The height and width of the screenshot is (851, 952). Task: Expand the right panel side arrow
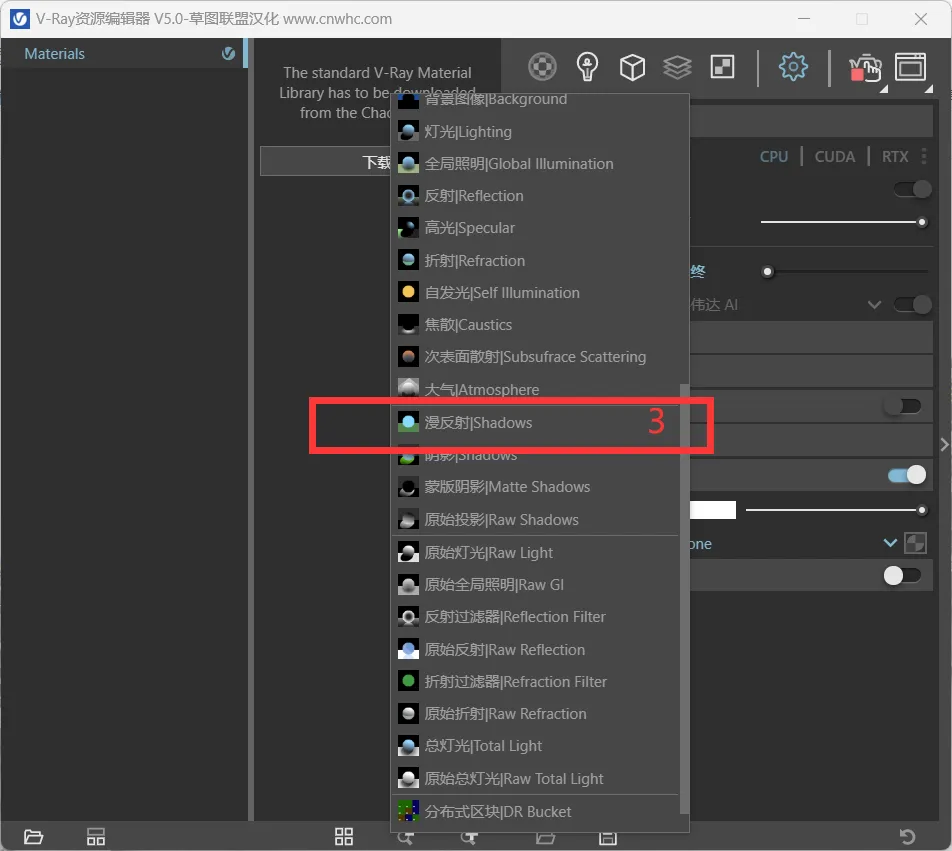point(944,444)
